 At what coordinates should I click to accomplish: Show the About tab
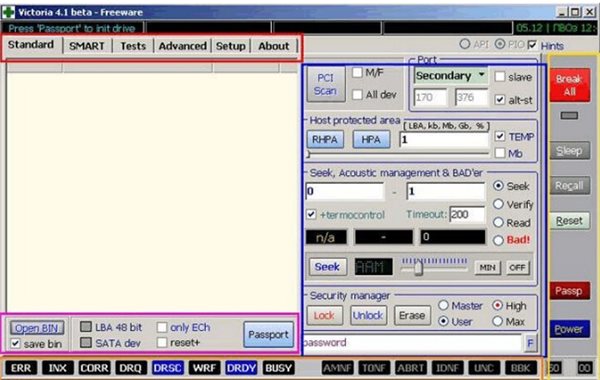274,46
